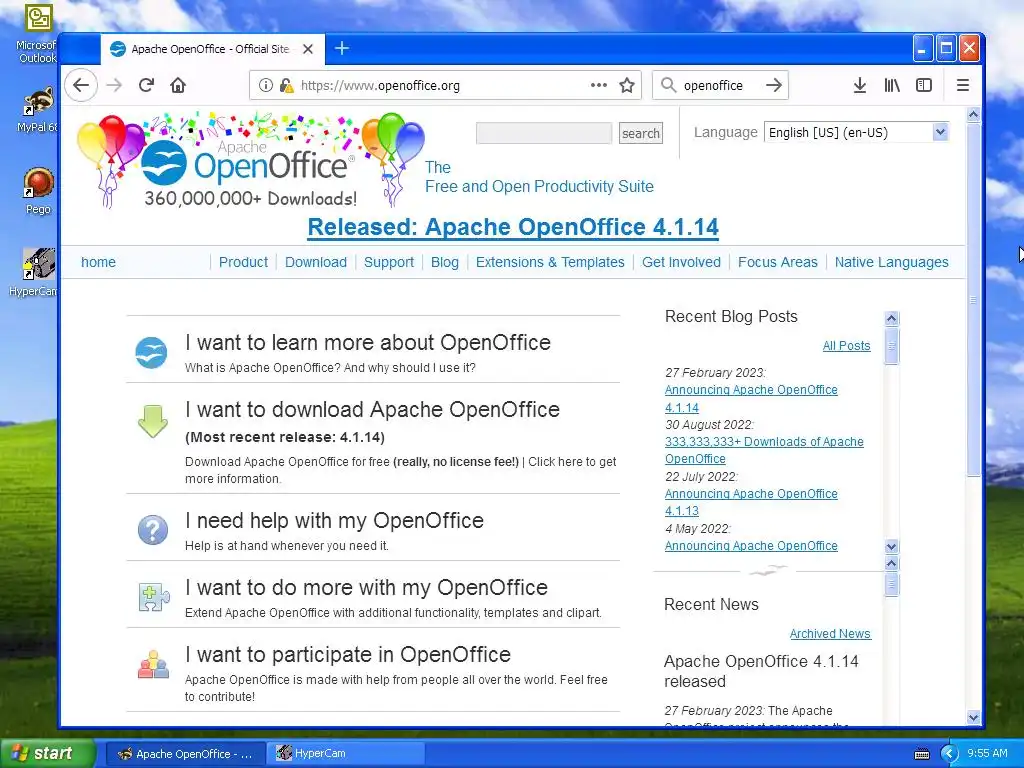The width and height of the screenshot is (1024, 768).
Task: Click the browser address bar
Action: (444, 85)
